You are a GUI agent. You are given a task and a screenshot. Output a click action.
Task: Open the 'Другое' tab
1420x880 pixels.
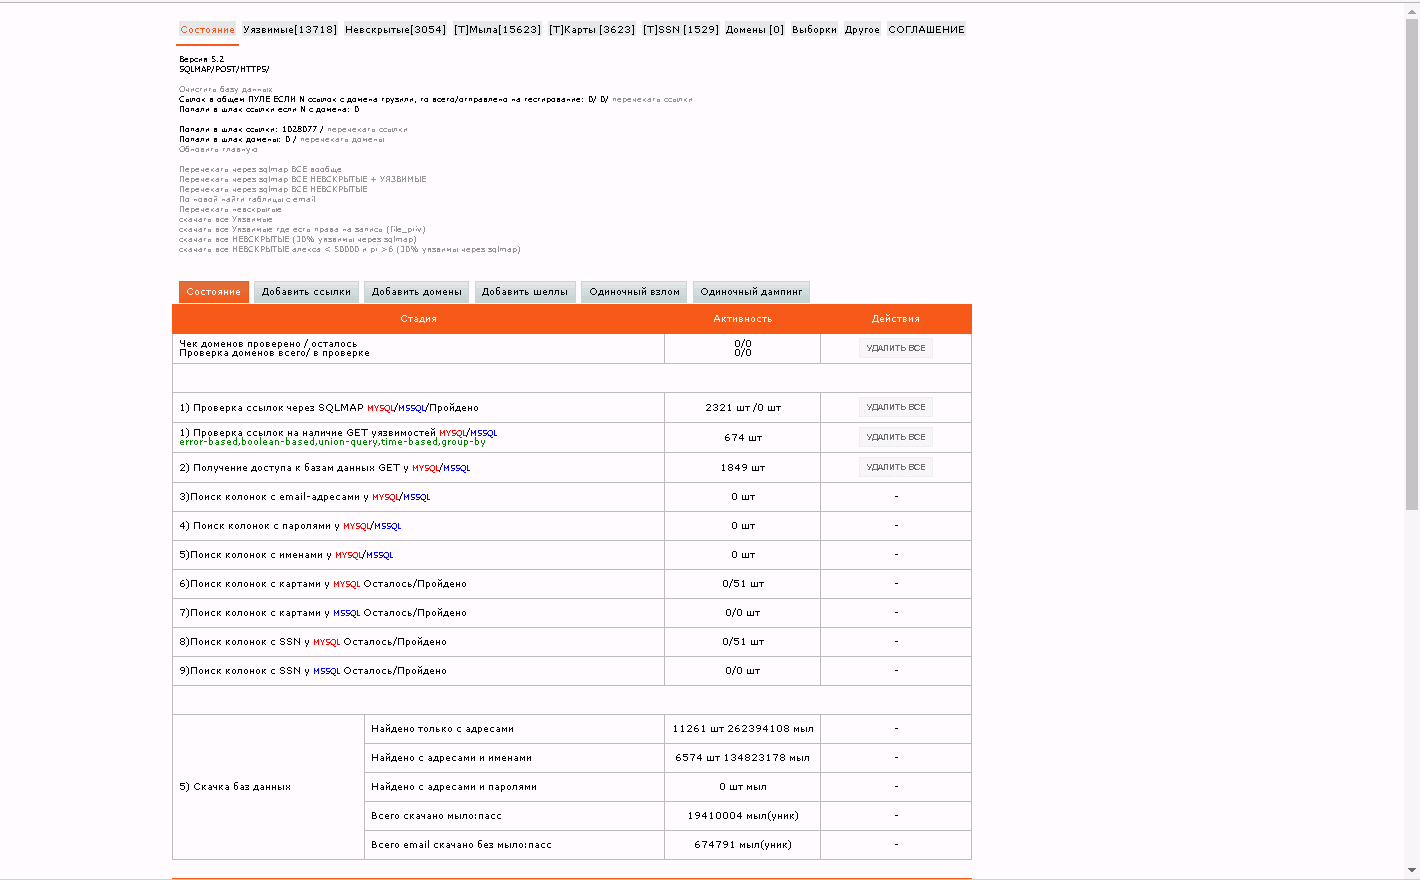pyautogui.click(x=862, y=30)
